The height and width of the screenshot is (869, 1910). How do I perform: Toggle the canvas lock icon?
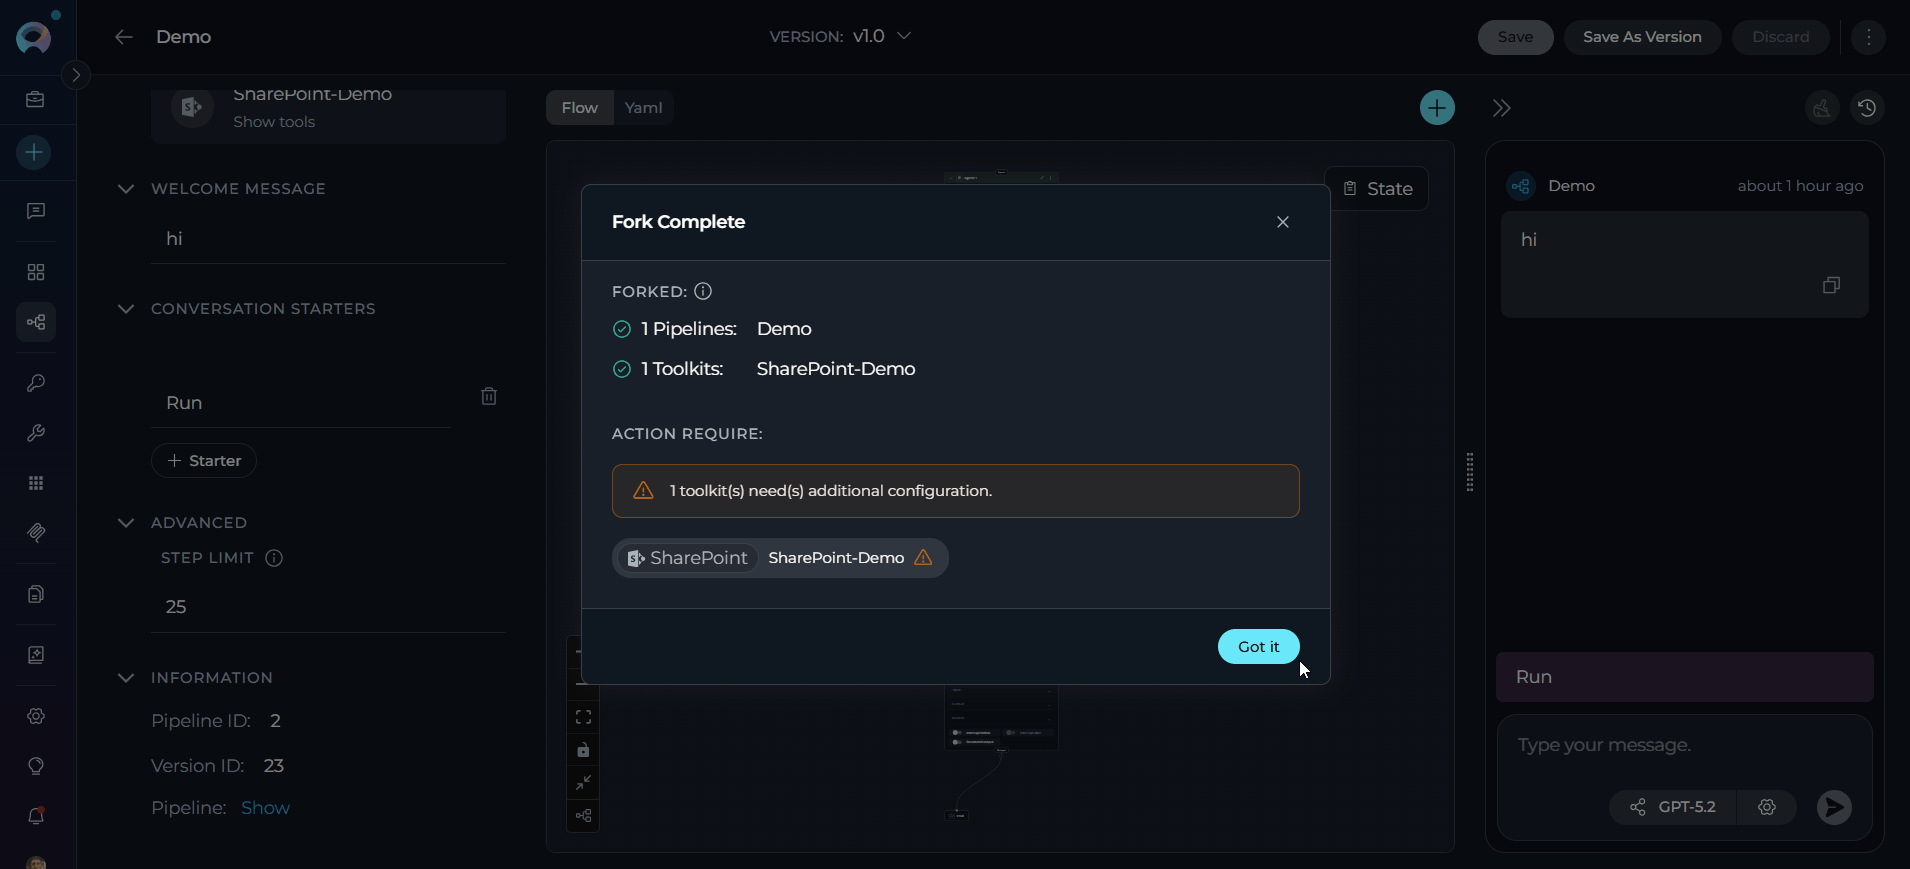tap(583, 750)
